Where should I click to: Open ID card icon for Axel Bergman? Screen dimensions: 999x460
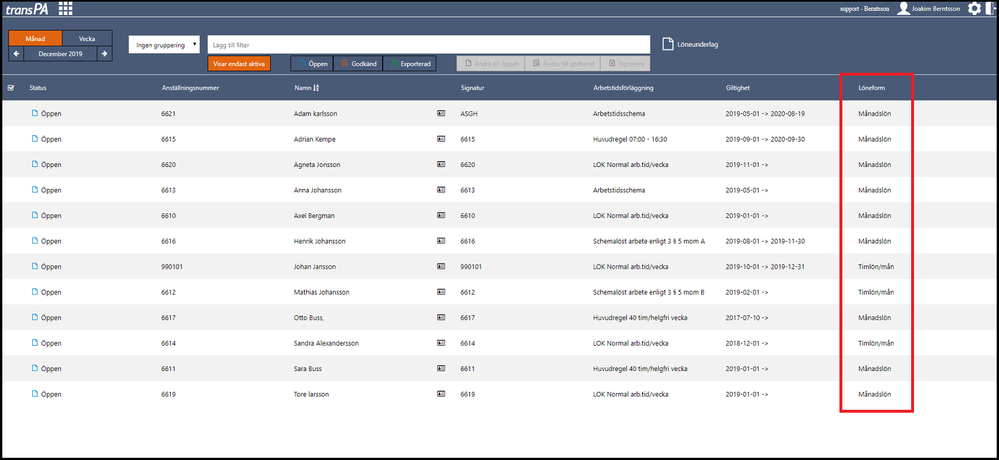pyautogui.click(x=441, y=215)
